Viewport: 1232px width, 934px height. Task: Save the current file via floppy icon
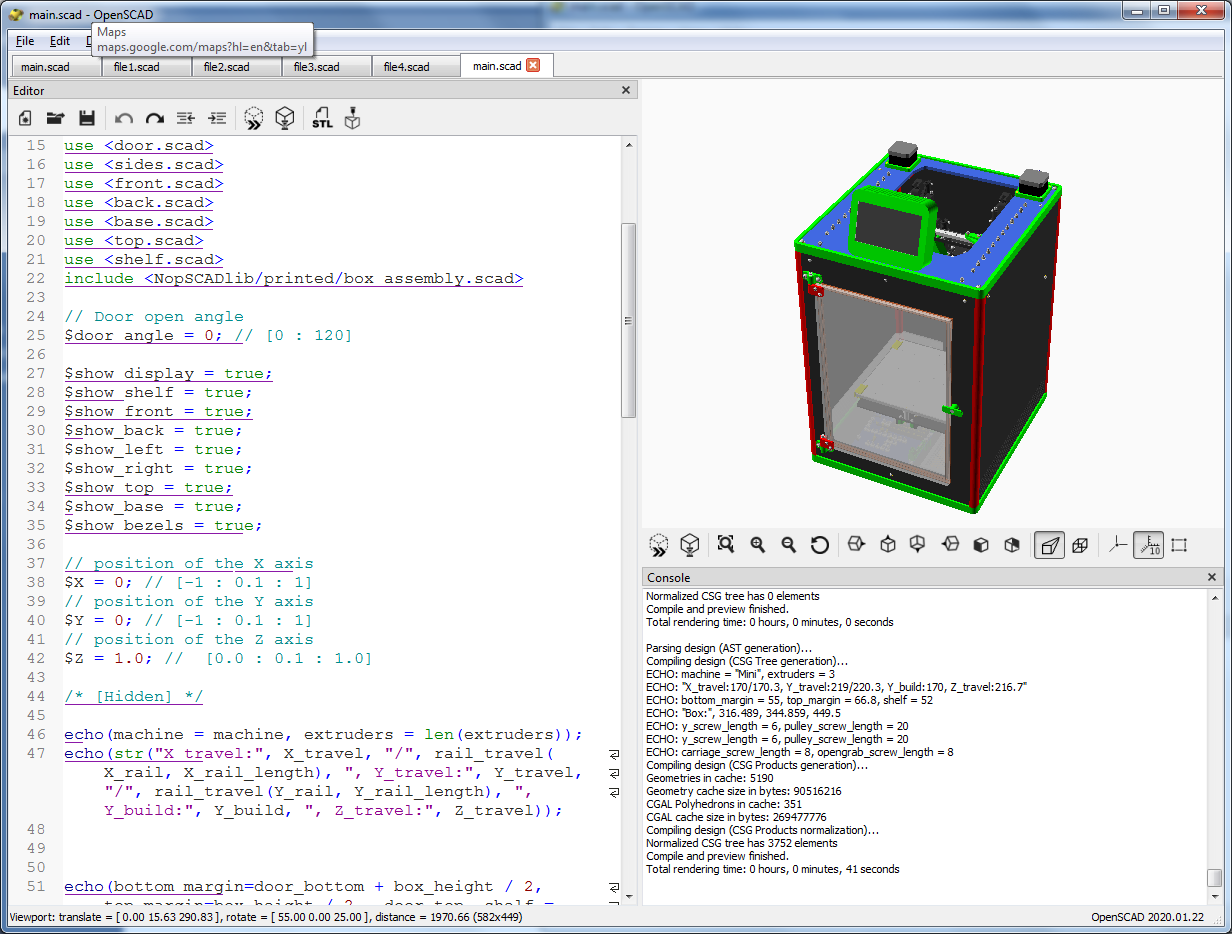[x=87, y=118]
